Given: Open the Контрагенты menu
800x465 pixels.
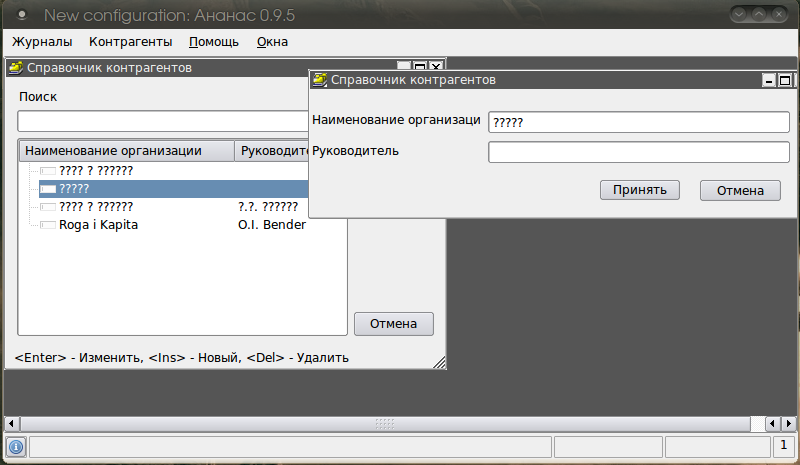Looking at the screenshot, I should (130, 42).
